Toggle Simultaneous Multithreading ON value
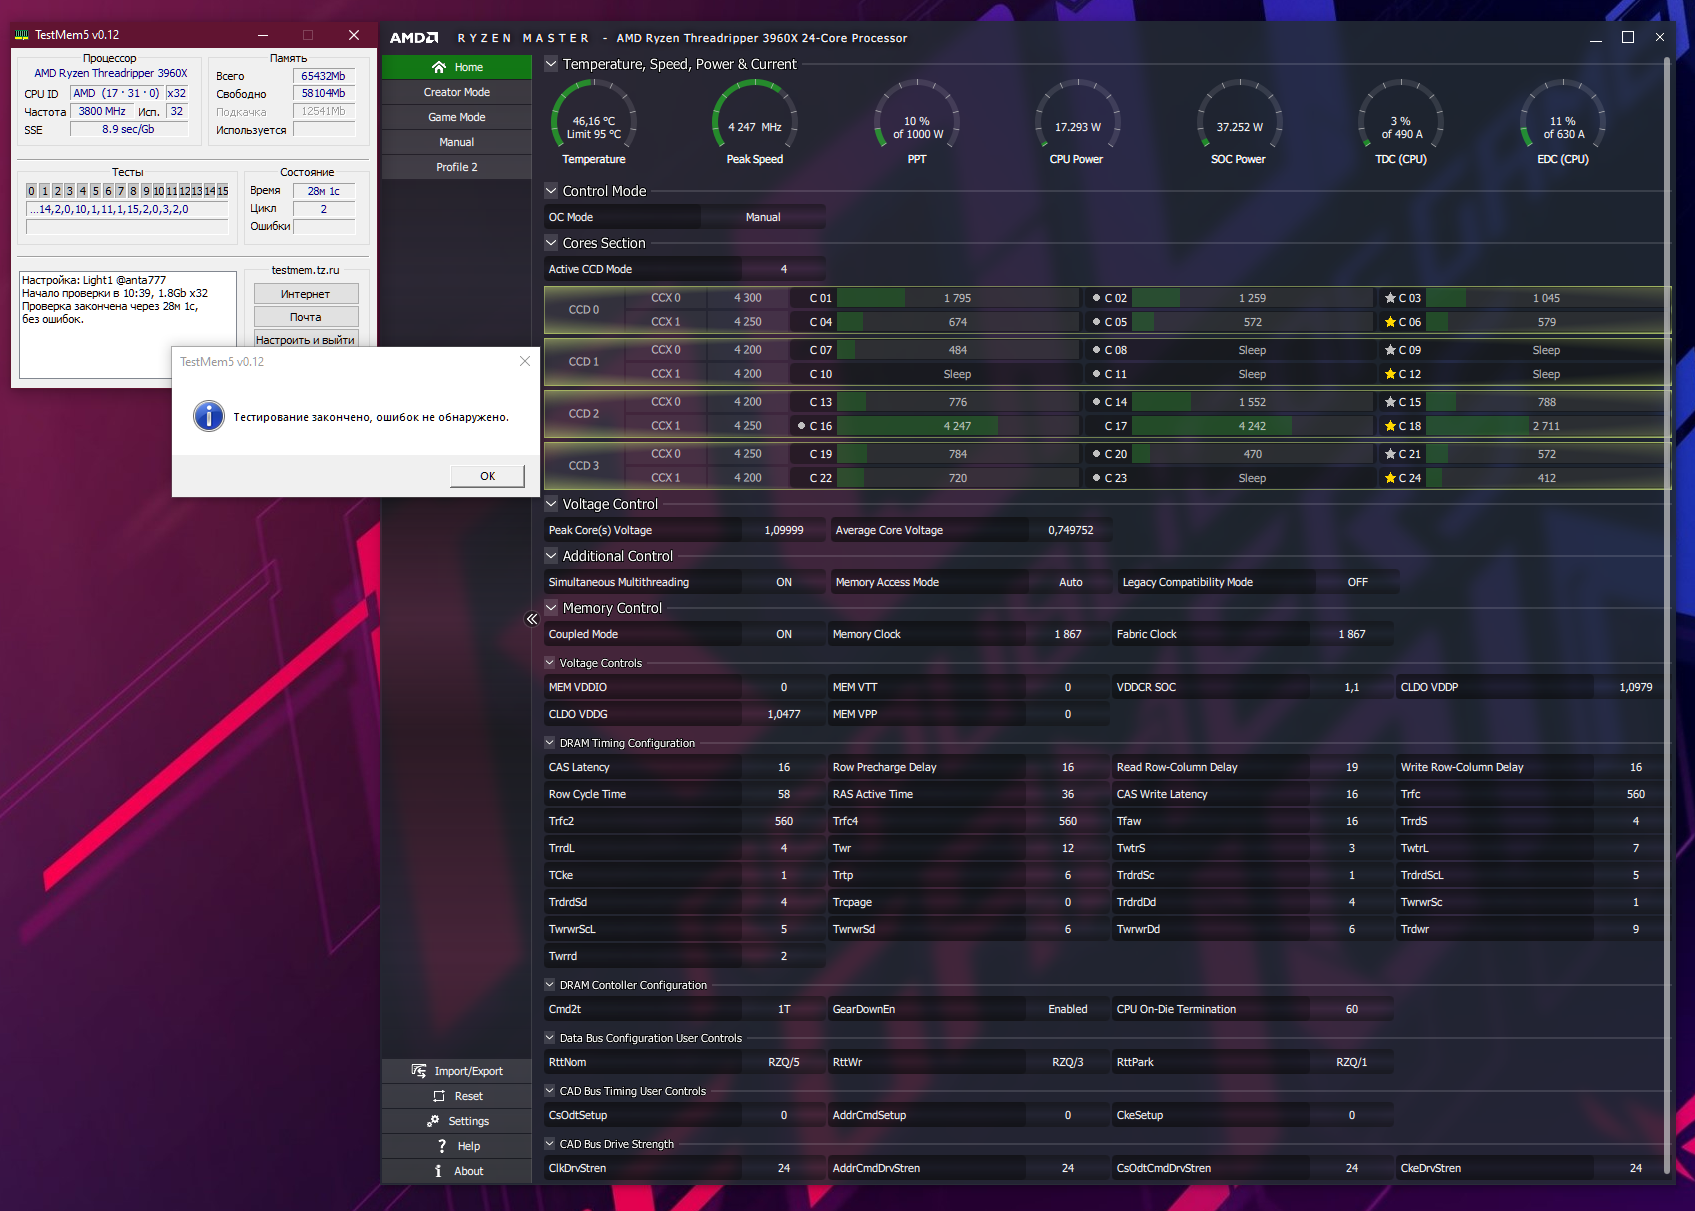Screen dimensions: 1695x1211 [x=784, y=582]
